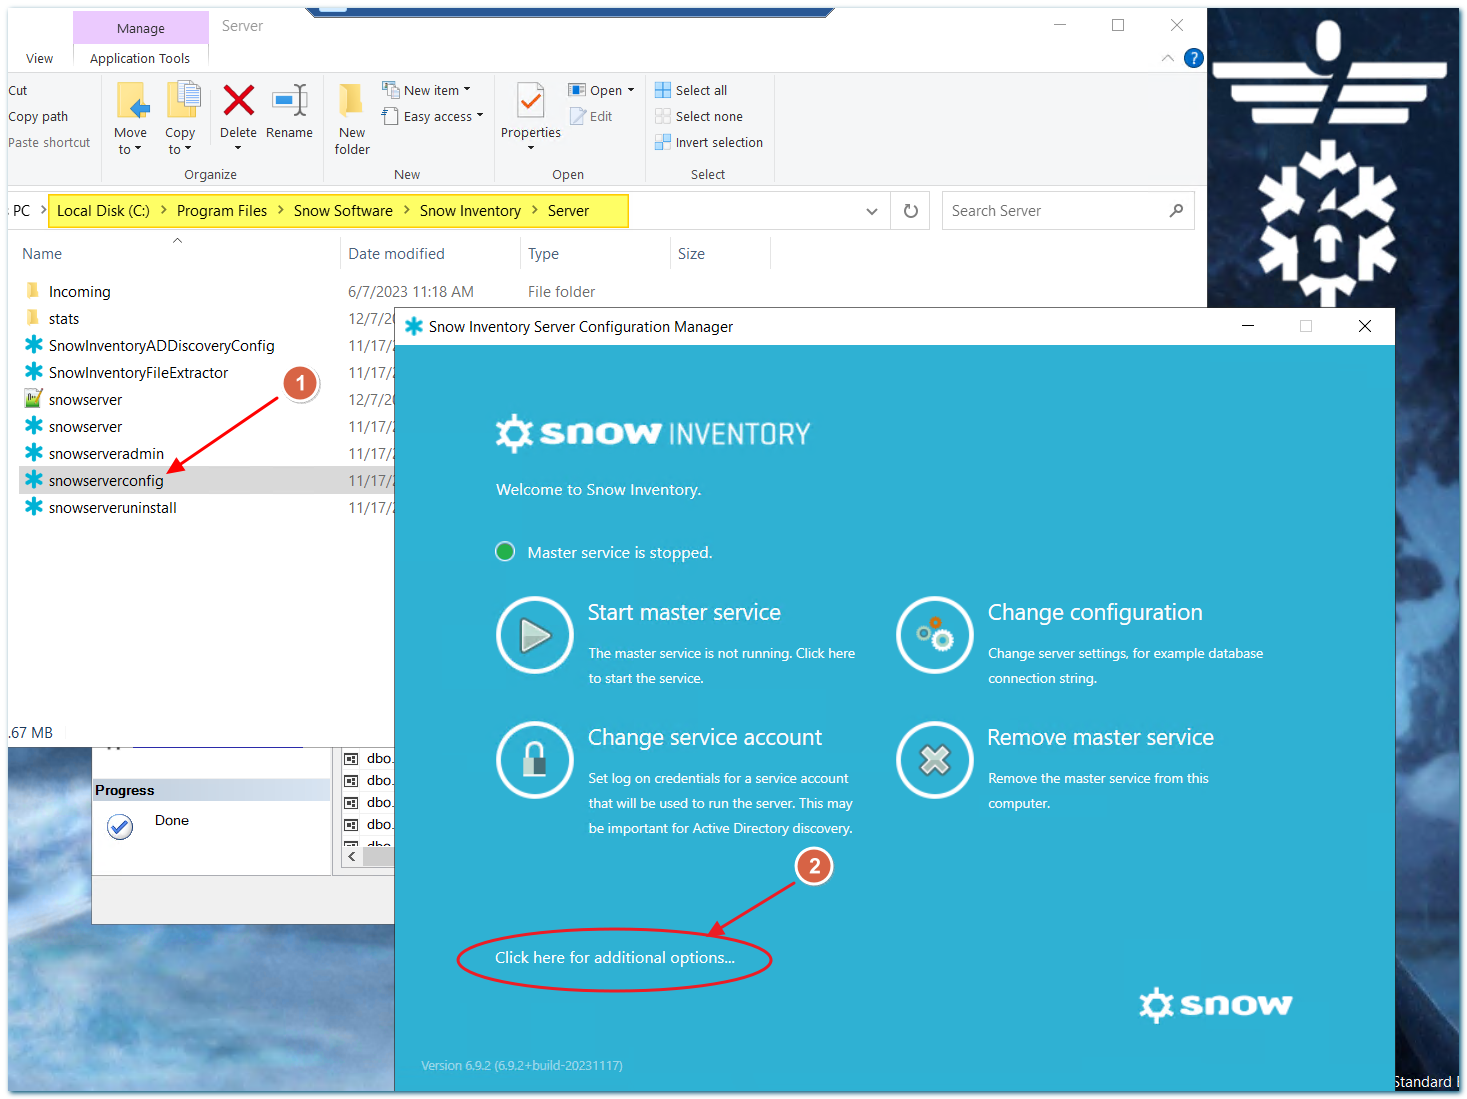
Task: Click Remove master service heading
Action: click(x=1100, y=737)
